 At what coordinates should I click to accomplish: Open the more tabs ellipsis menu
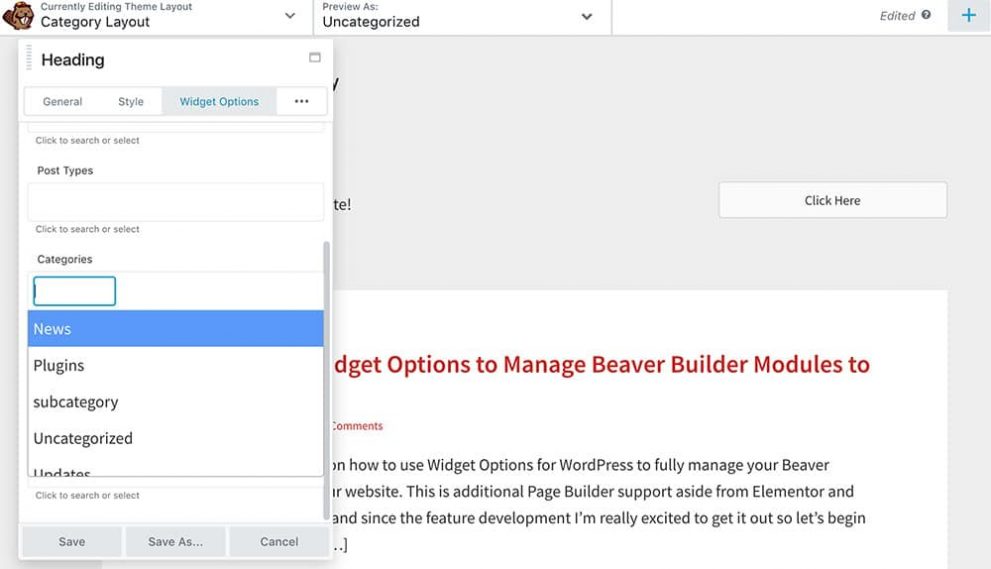point(301,101)
